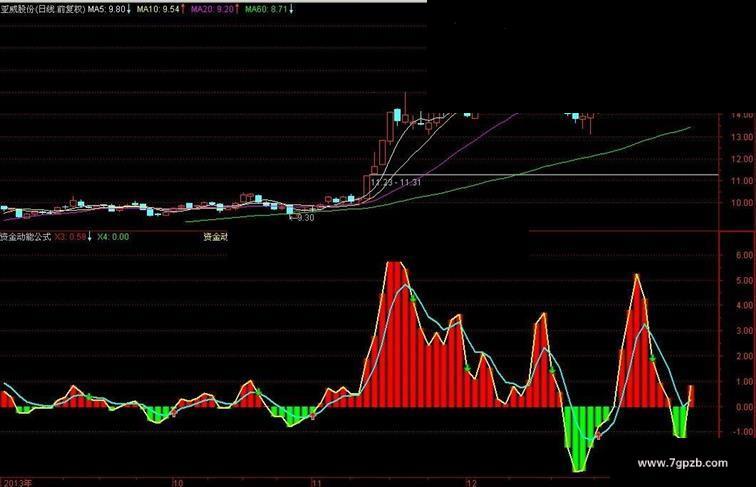Click the 亚威股份 daily chart title
The width and height of the screenshot is (756, 487).
[43, 9]
